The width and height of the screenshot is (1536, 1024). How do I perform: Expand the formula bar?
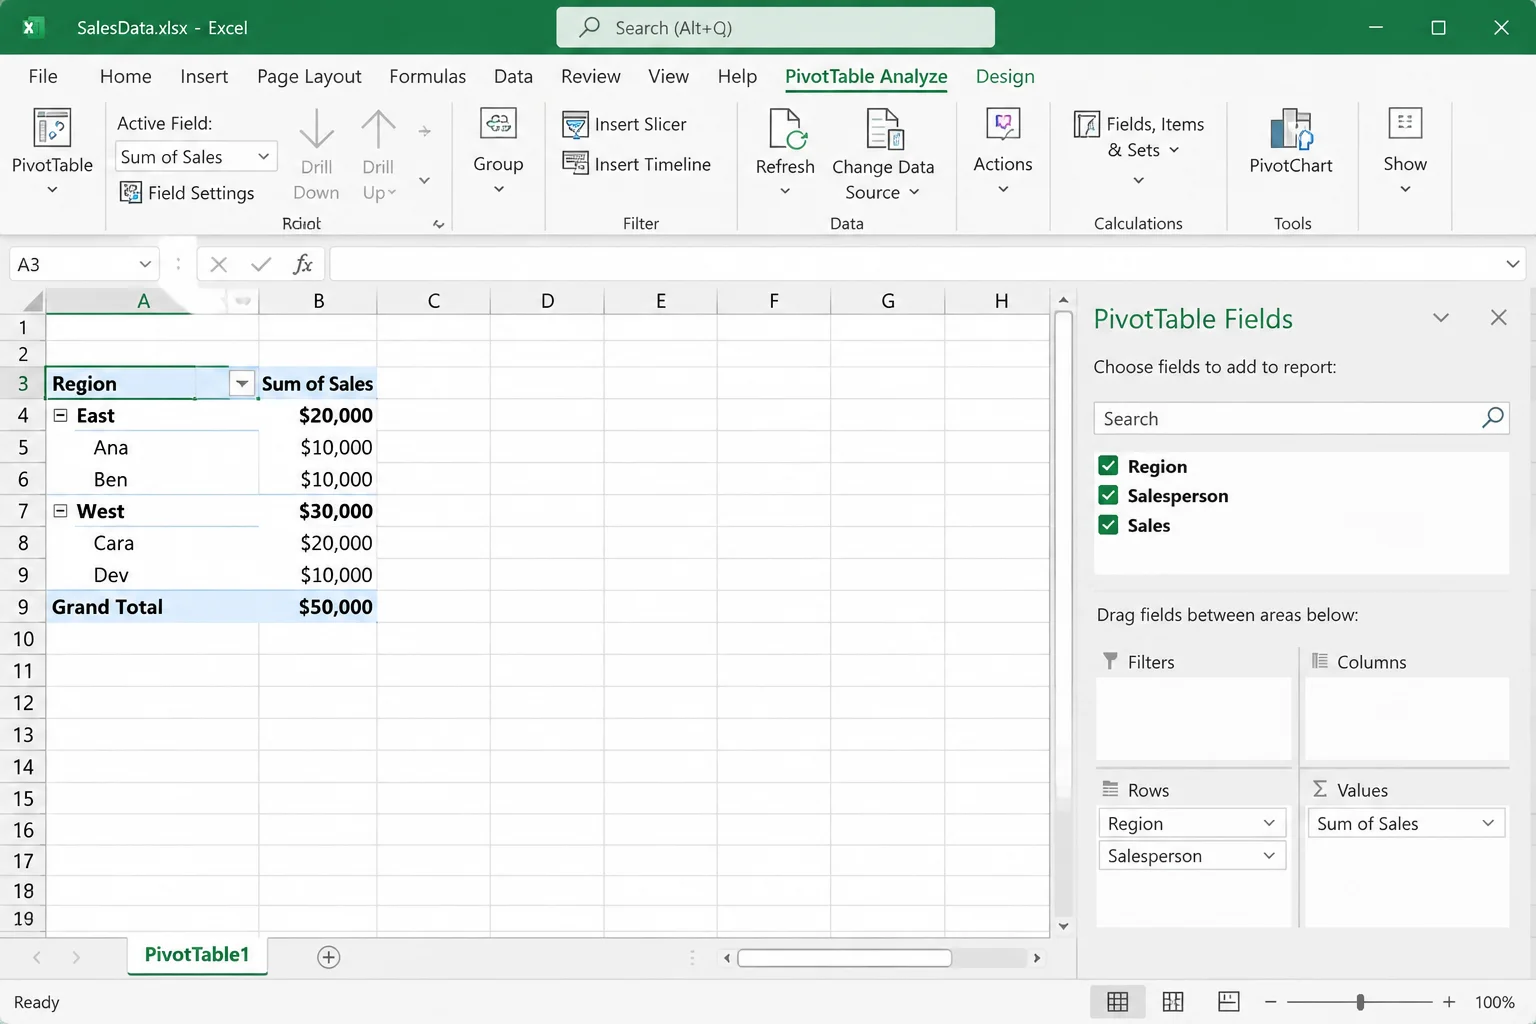1512,264
